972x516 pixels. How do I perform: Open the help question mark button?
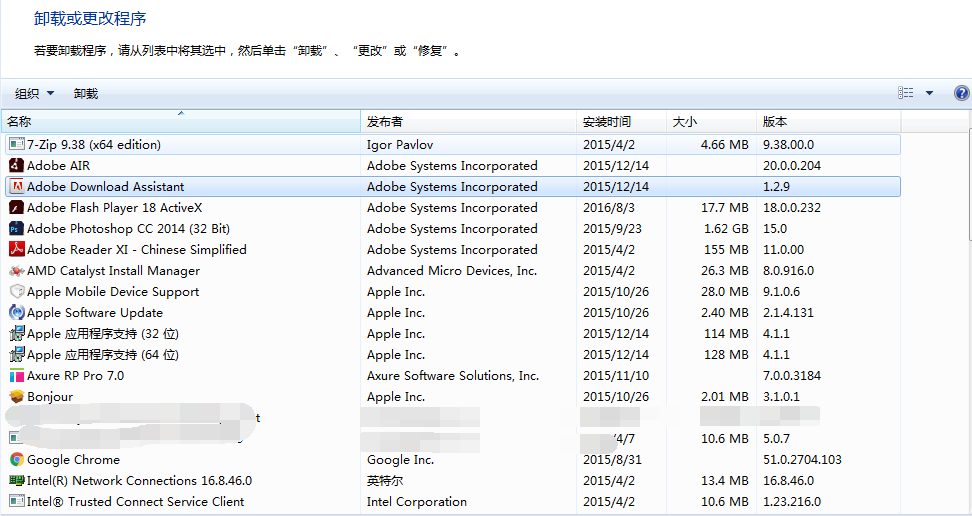(x=961, y=93)
